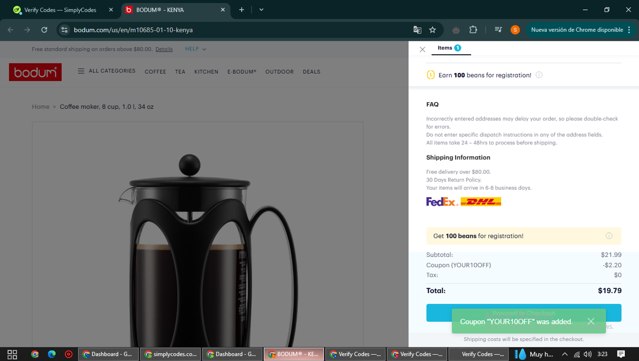Click the Total $19.79 amount
Viewport: 639px width, 361px height.
click(610, 291)
